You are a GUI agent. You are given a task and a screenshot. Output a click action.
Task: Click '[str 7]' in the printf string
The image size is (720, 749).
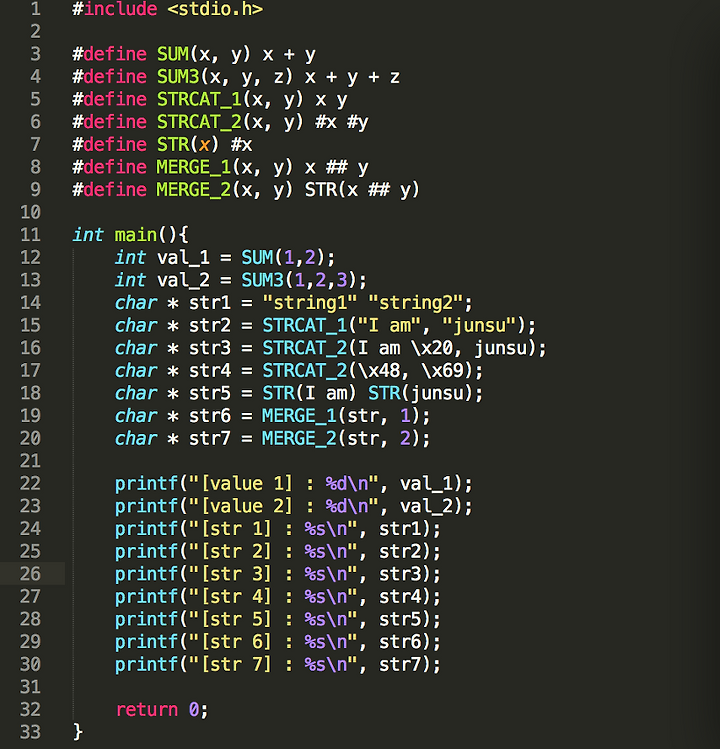(236, 665)
